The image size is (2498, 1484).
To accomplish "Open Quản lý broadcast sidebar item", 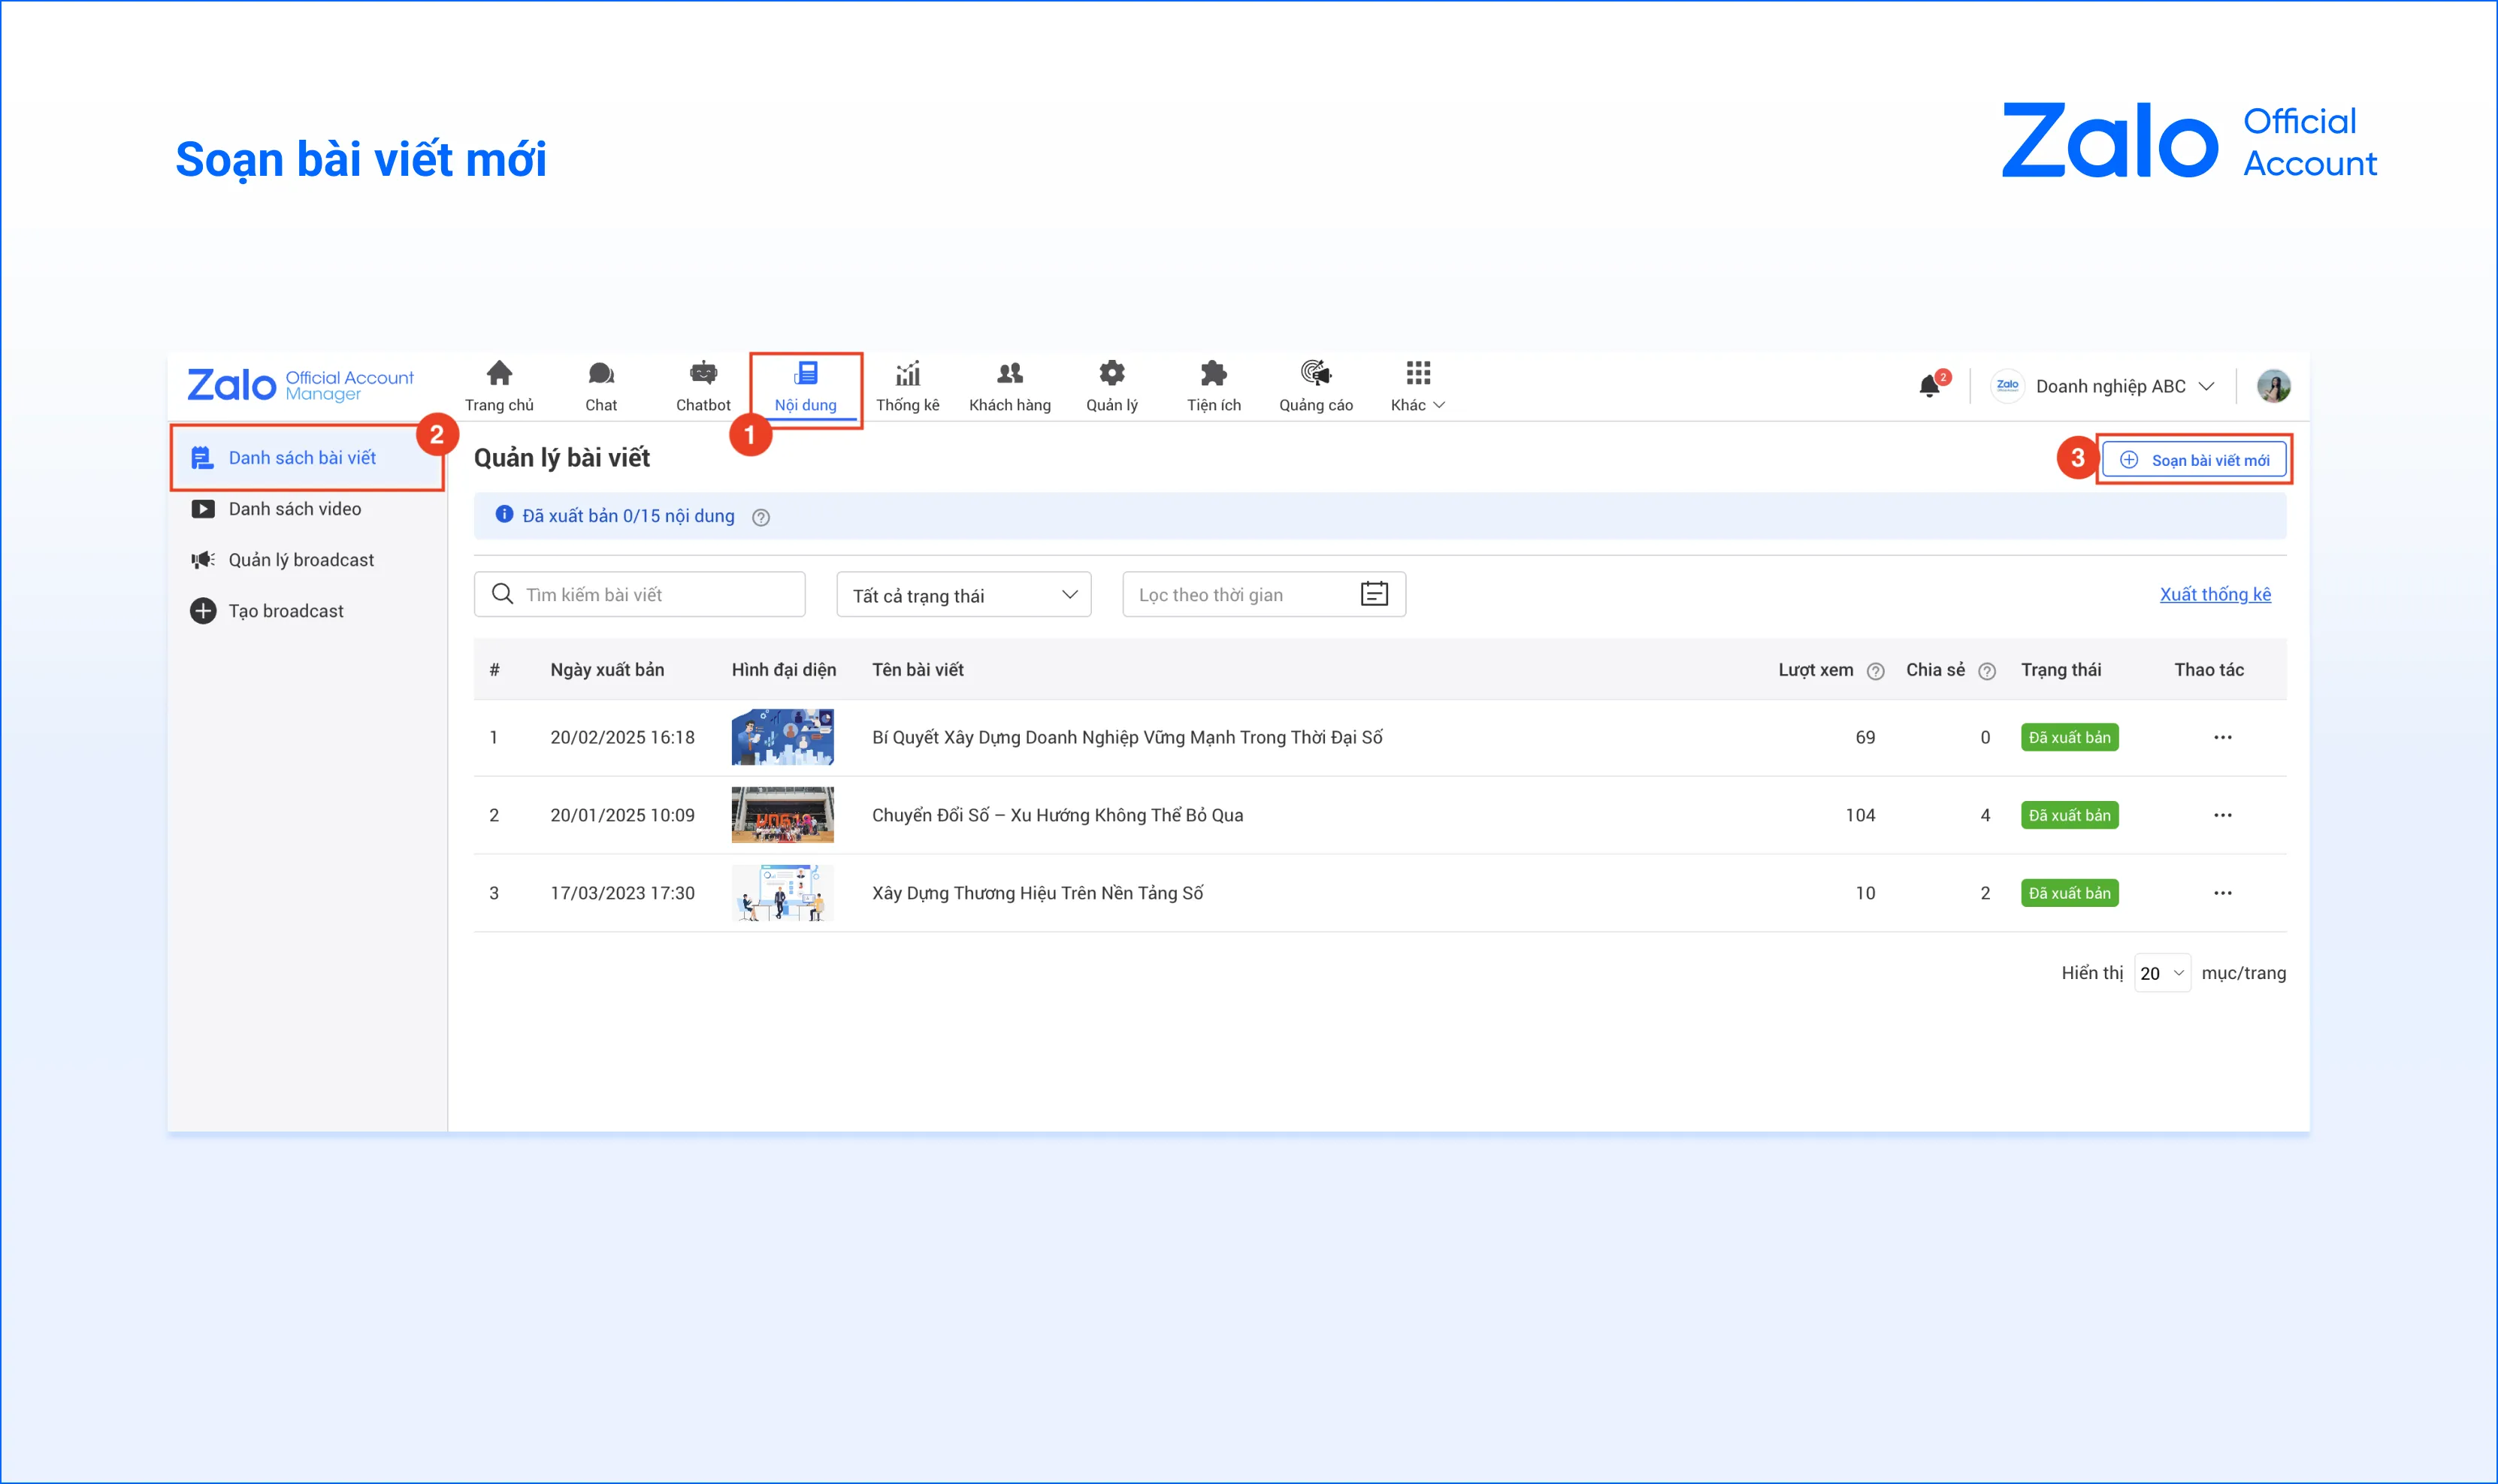I will (x=301, y=560).
